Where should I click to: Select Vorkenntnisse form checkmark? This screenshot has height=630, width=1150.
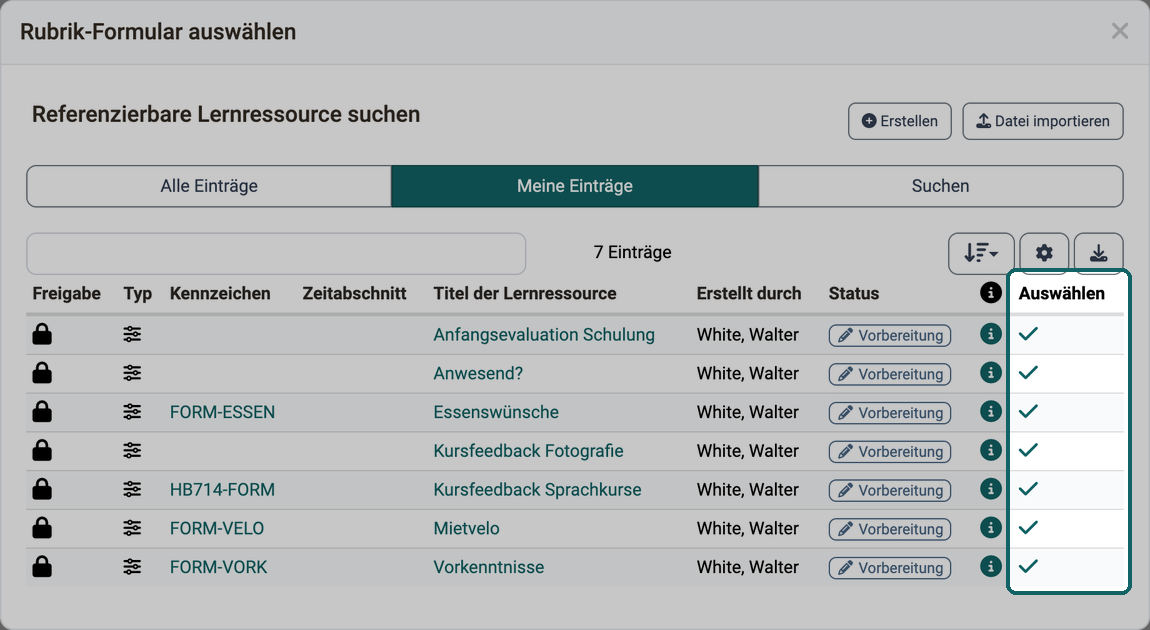tap(1028, 566)
